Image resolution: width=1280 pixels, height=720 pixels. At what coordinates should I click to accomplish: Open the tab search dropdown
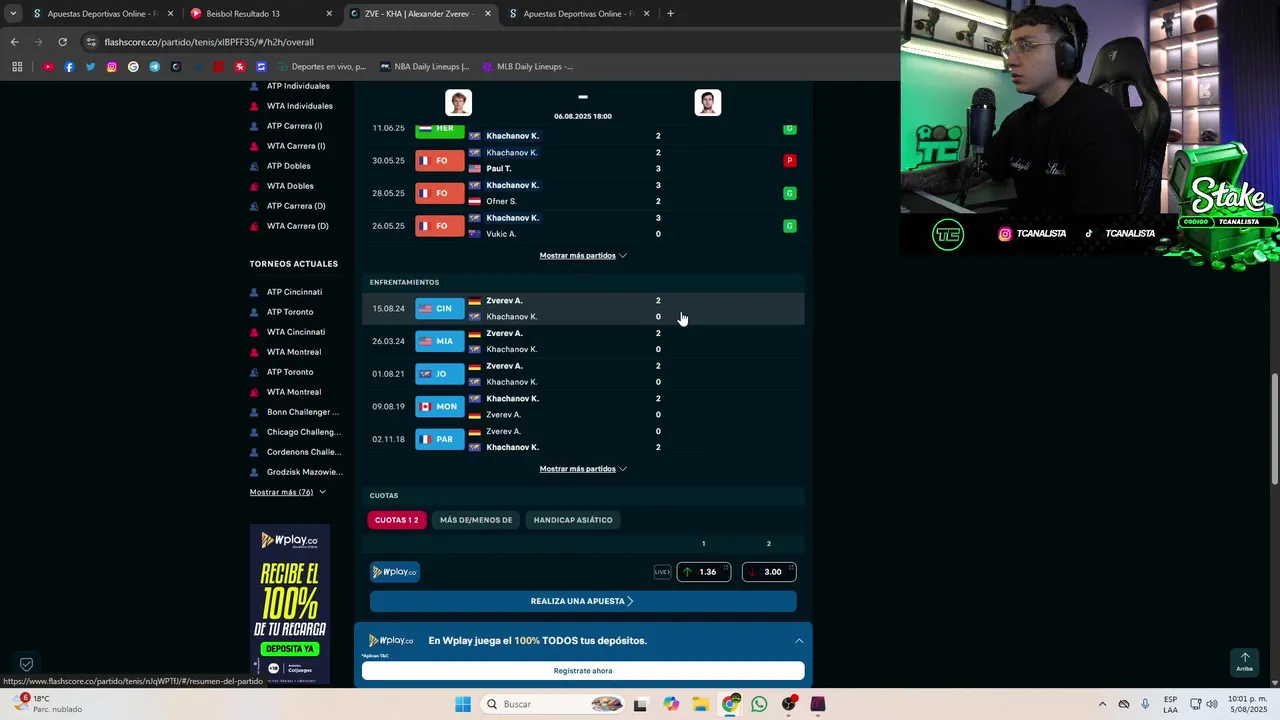coord(13,14)
